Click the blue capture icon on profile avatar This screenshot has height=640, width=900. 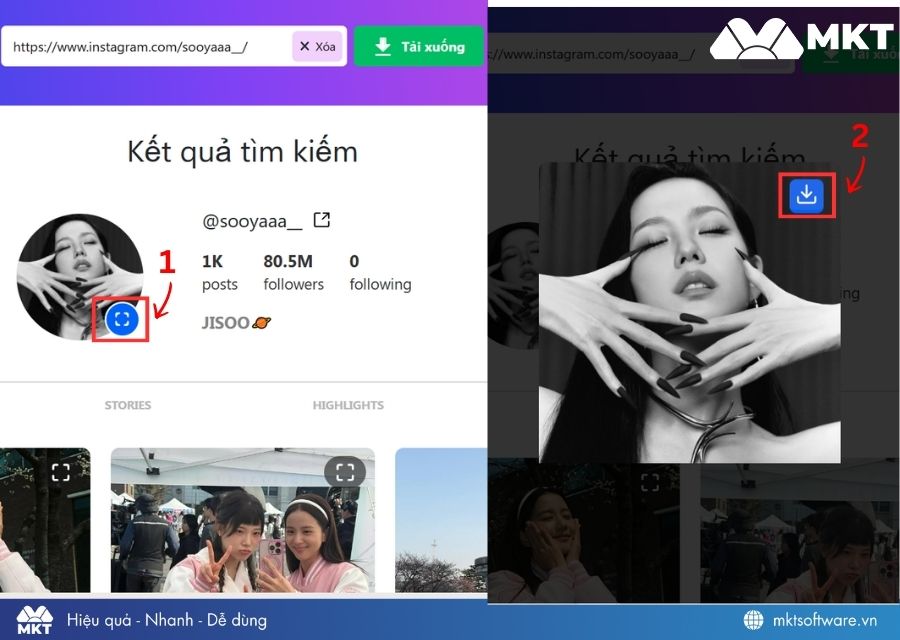tap(124, 320)
